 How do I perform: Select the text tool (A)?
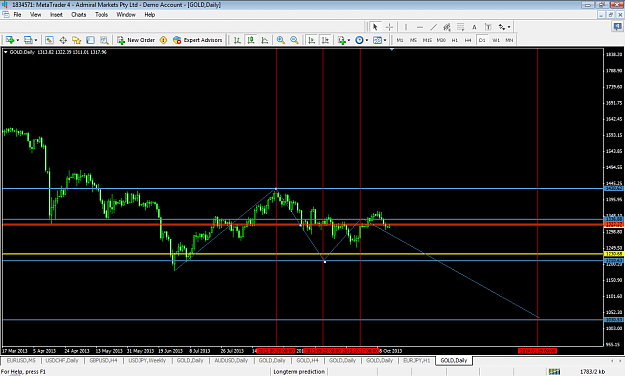click(474, 27)
